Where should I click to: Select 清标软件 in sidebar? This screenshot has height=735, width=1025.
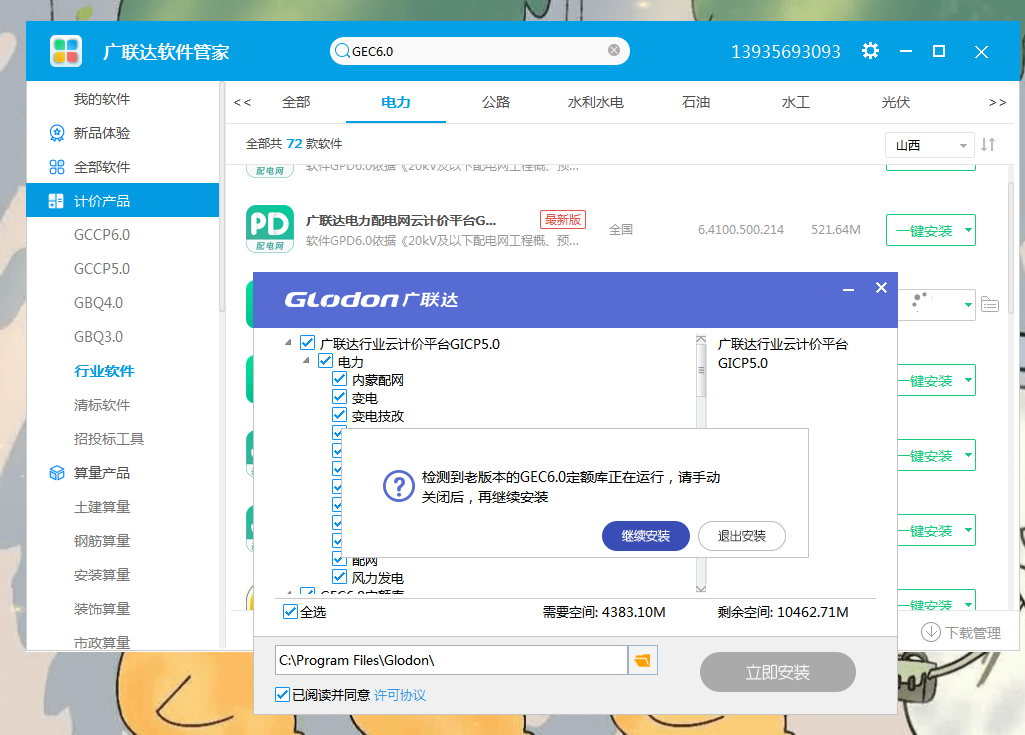click(102, 405)
